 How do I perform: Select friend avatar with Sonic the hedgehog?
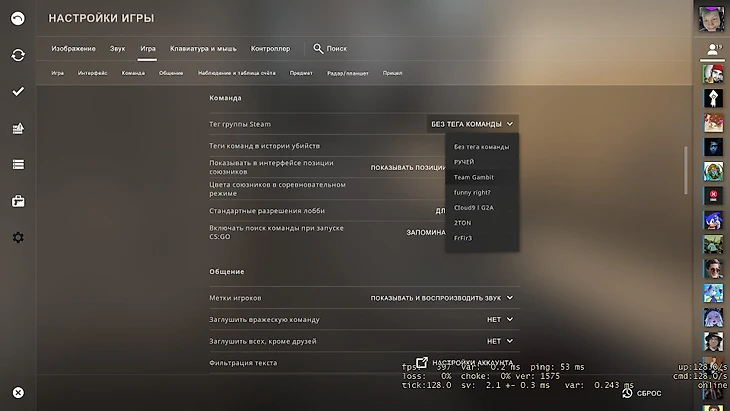click(713, 220)
